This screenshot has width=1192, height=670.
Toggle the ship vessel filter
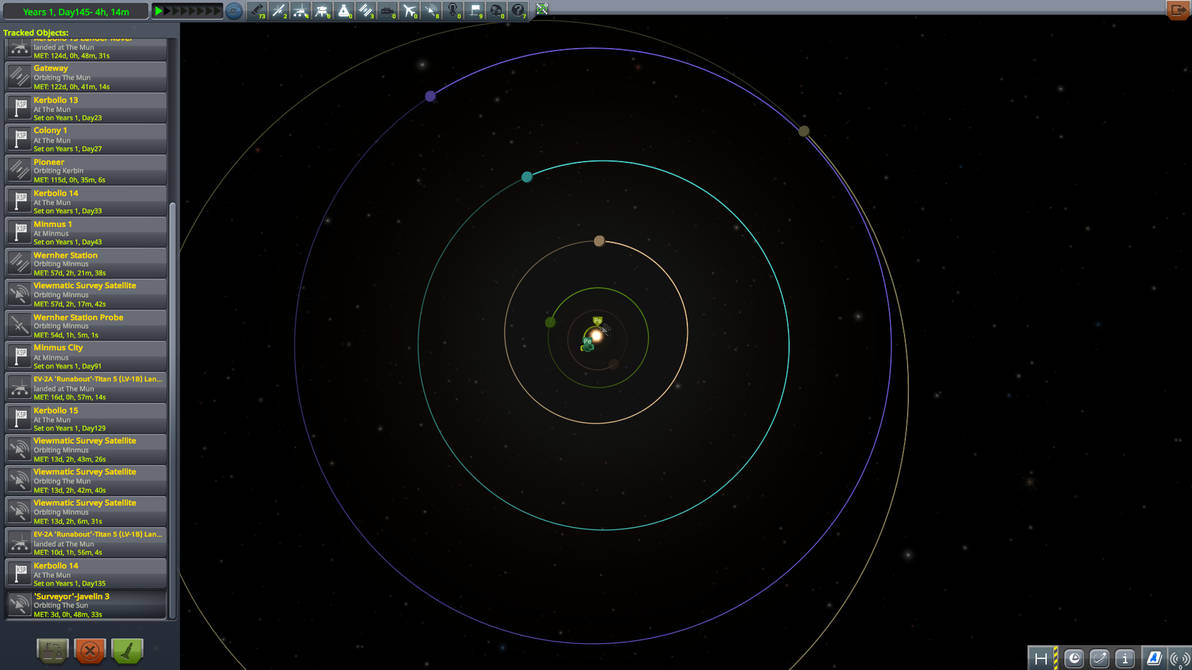coord(344,11)
